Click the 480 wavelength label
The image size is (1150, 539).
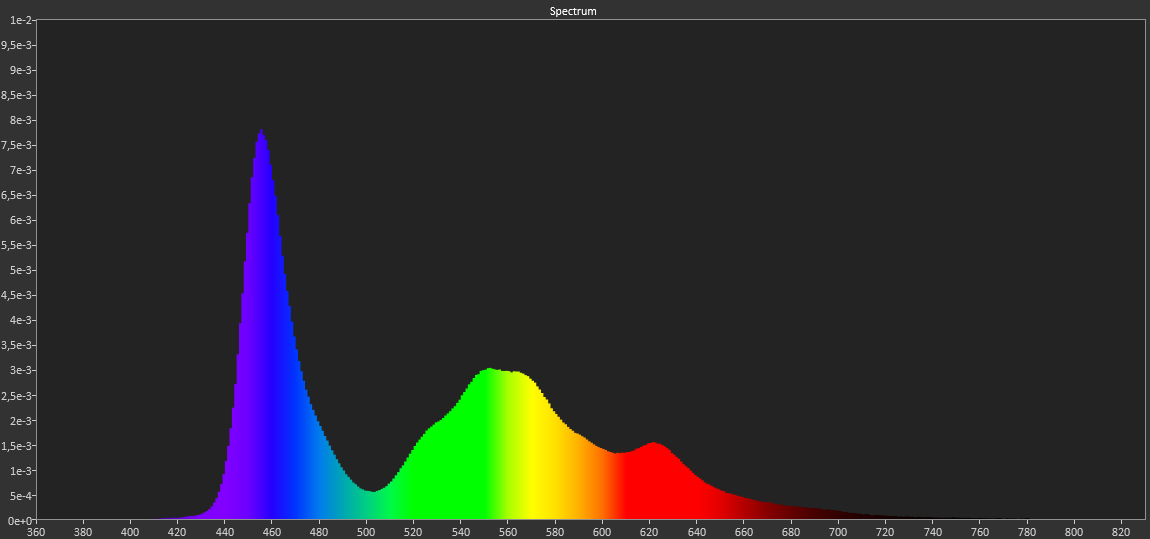point(319,531)
